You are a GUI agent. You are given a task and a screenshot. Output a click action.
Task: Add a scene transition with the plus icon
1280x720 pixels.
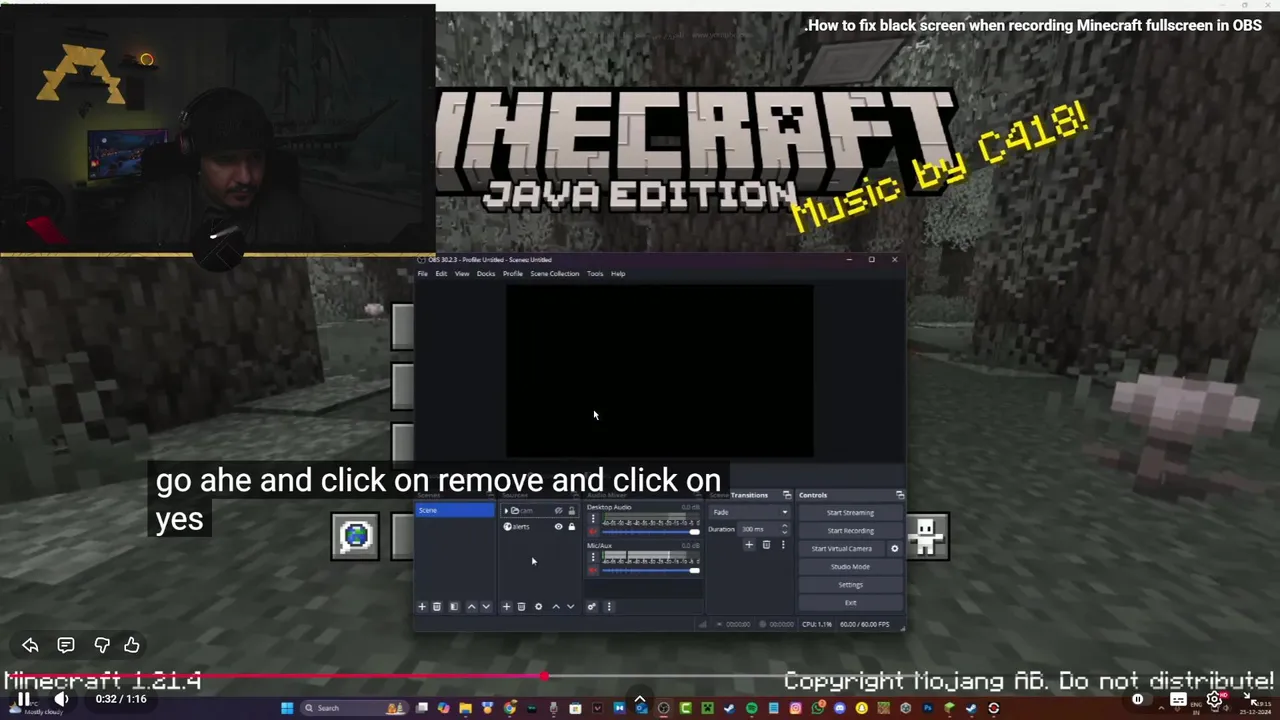click(x=749, y=545)
